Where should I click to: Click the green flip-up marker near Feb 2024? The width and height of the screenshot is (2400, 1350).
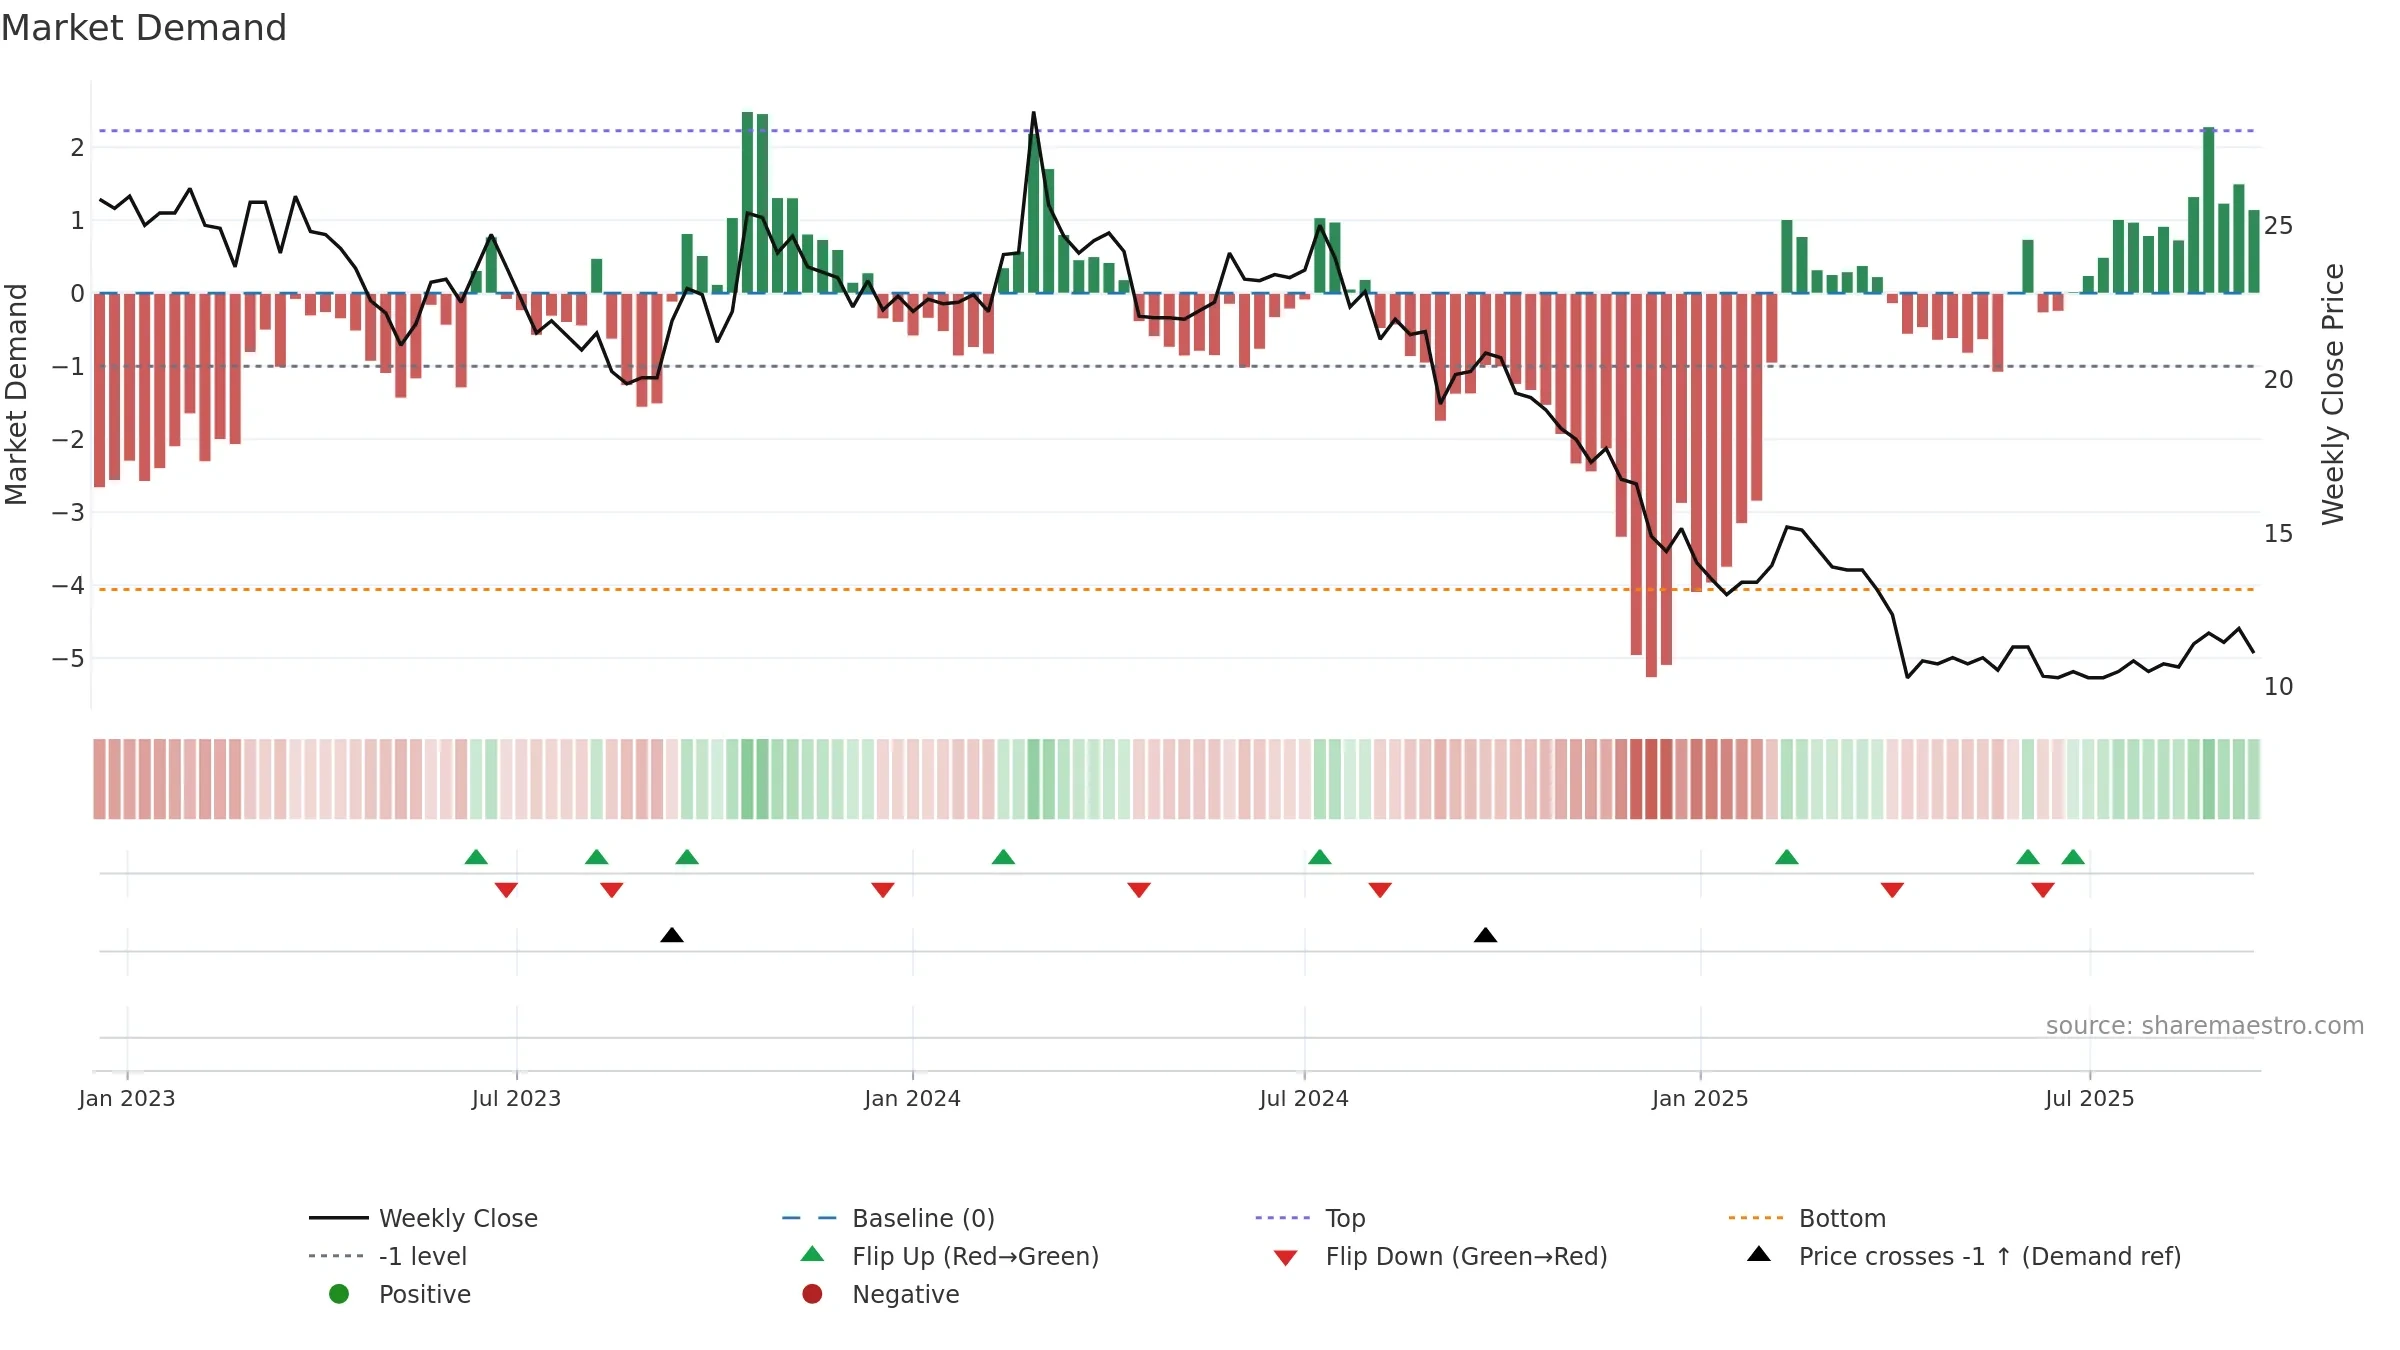pyautogui.click(x=1003, y=857)
